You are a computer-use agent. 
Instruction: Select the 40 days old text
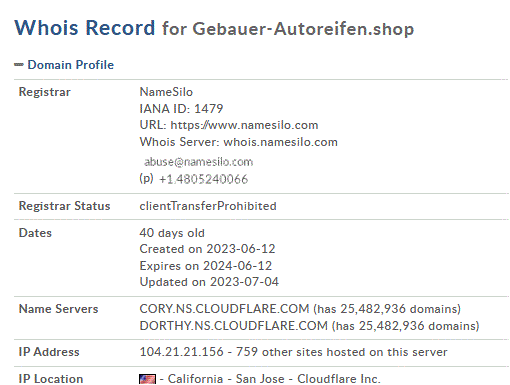(172, 233)
